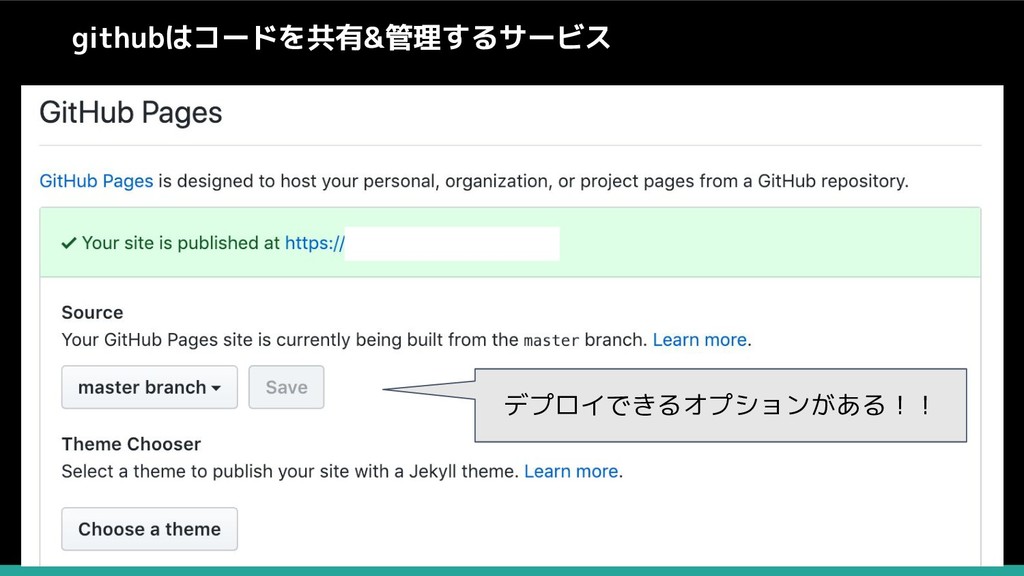Click the Source section label
This screenshot has width=1024, height=576.
[92, 312]
